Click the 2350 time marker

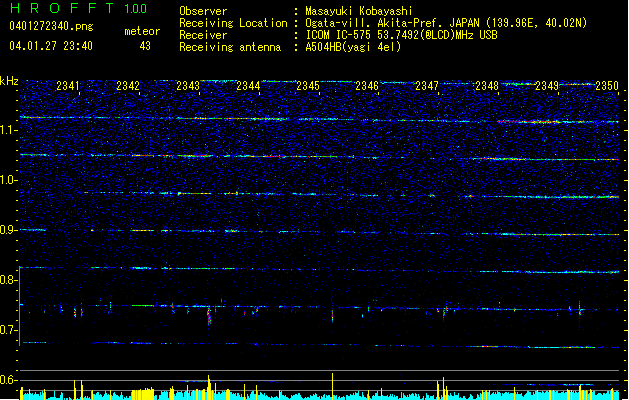tap(607, 85)
